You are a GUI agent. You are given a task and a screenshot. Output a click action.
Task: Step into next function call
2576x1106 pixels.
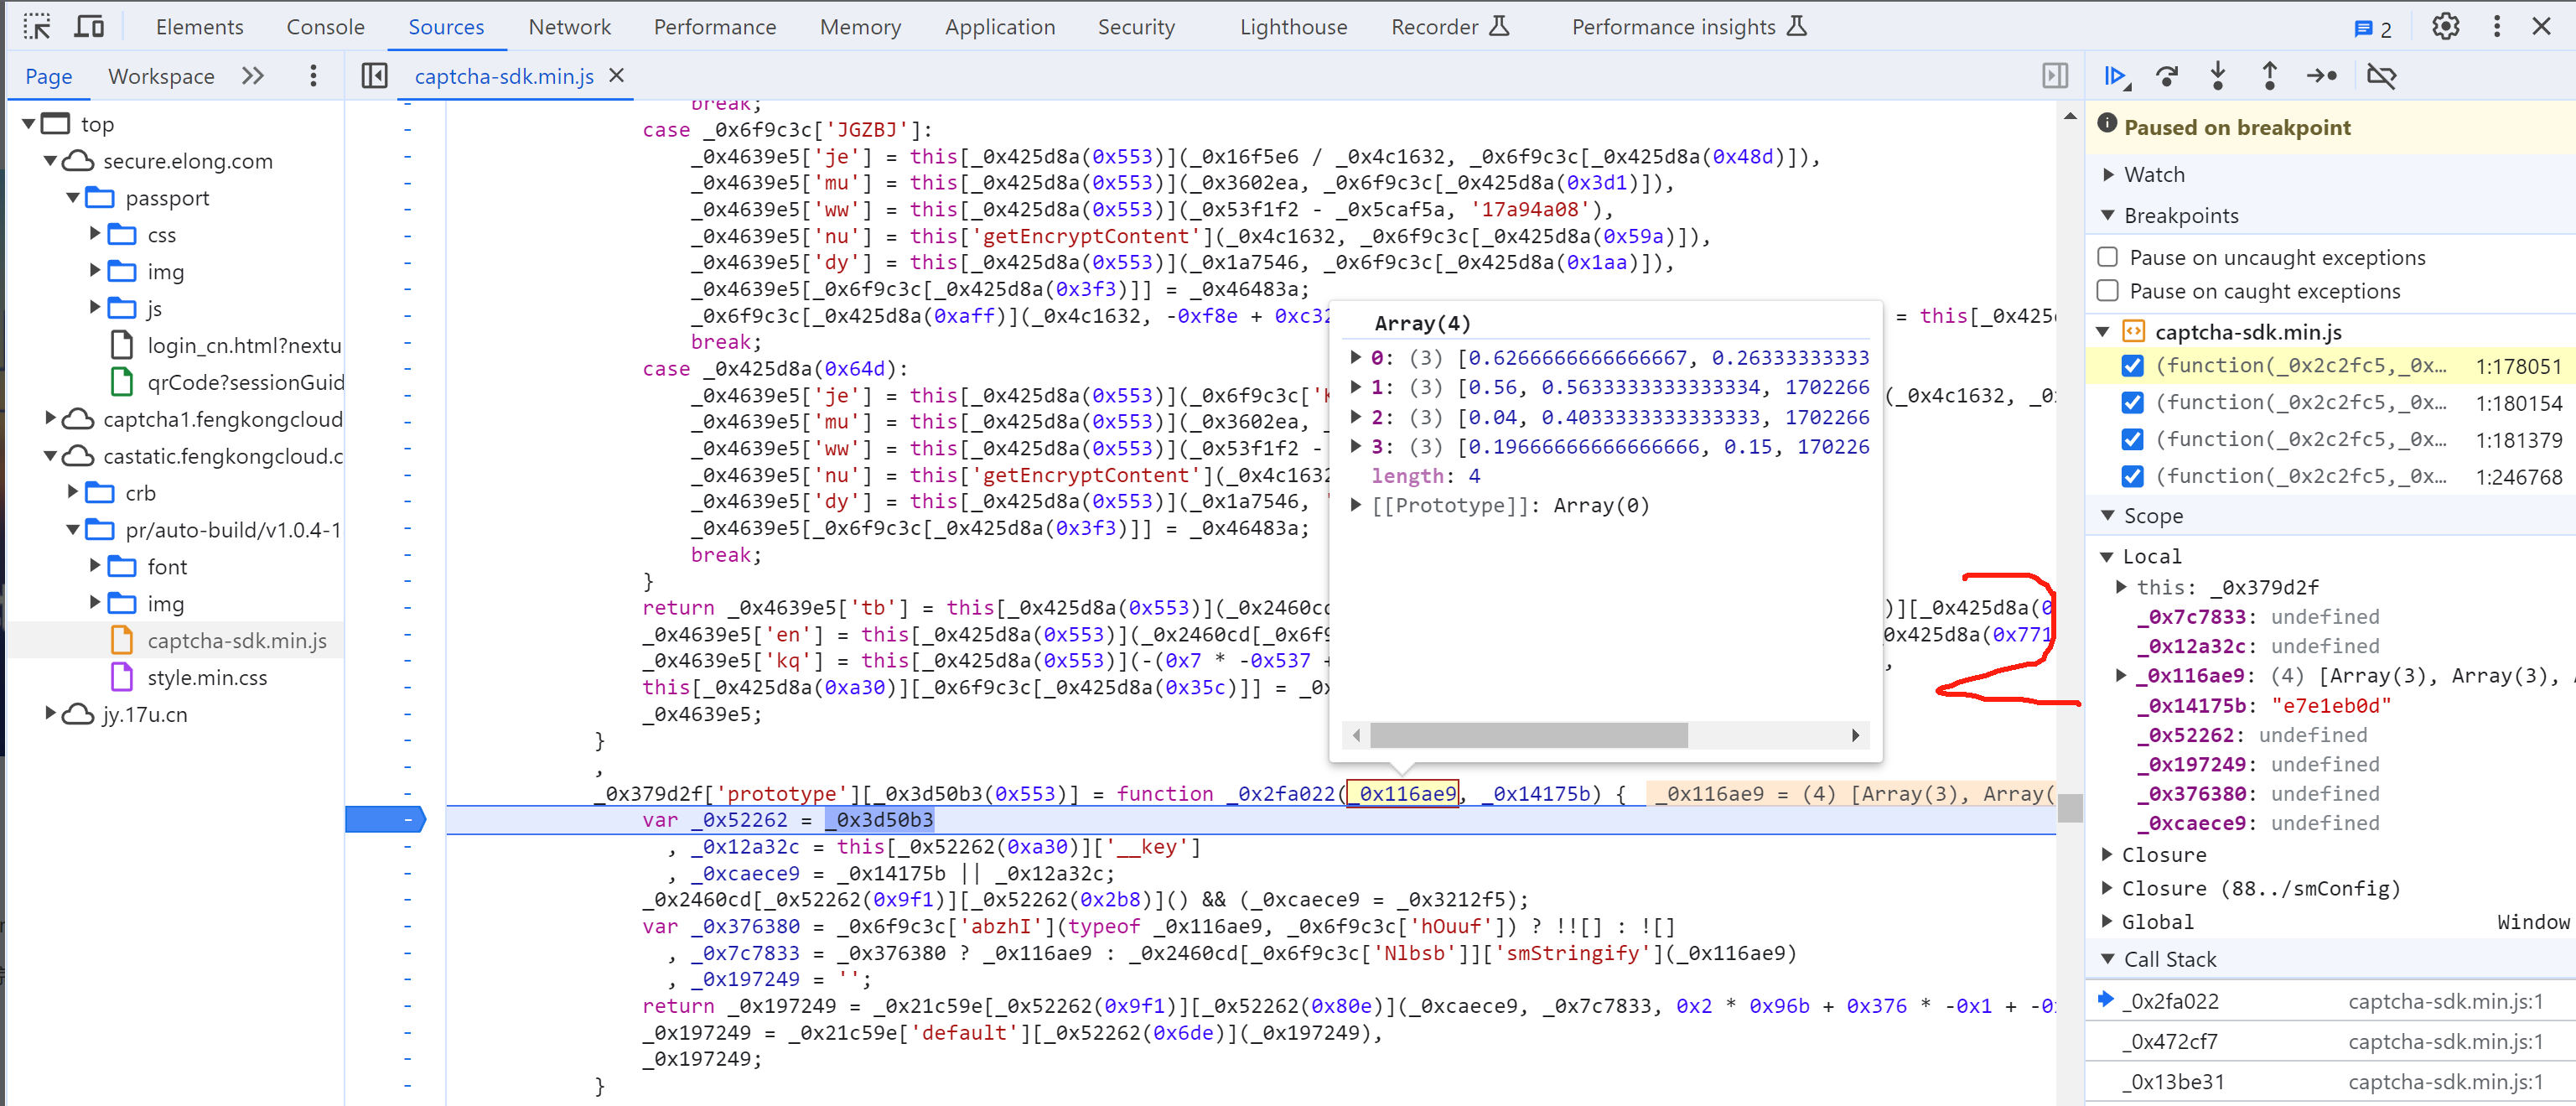[x=2218, y=76]
